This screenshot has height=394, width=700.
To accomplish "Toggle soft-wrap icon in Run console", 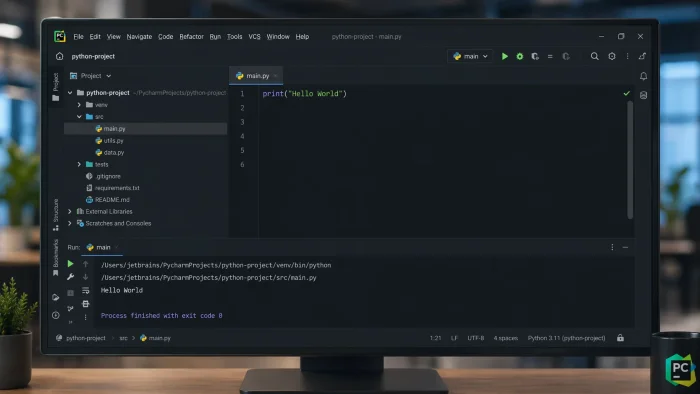I will (x=85, y=290).
